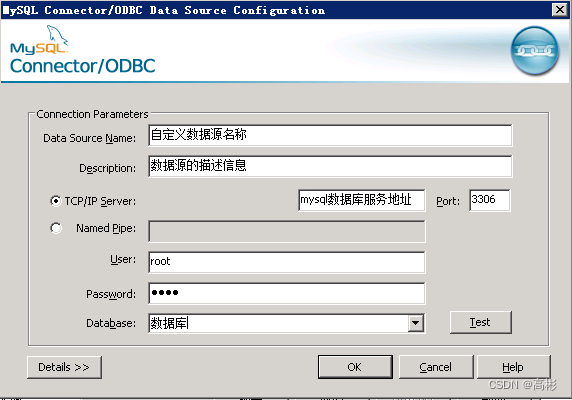Screen dimensions: 572x400
Task: Click the disabled Named Pipe text field
Action: [x=287, y=231]
